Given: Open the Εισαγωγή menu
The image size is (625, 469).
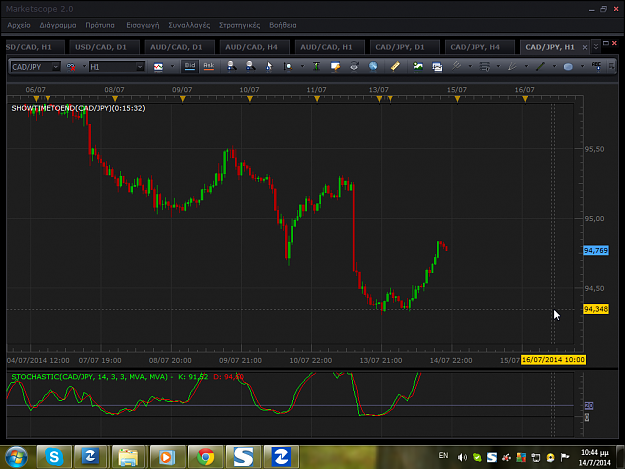Looking at the screenshot, I should point(143,25).
